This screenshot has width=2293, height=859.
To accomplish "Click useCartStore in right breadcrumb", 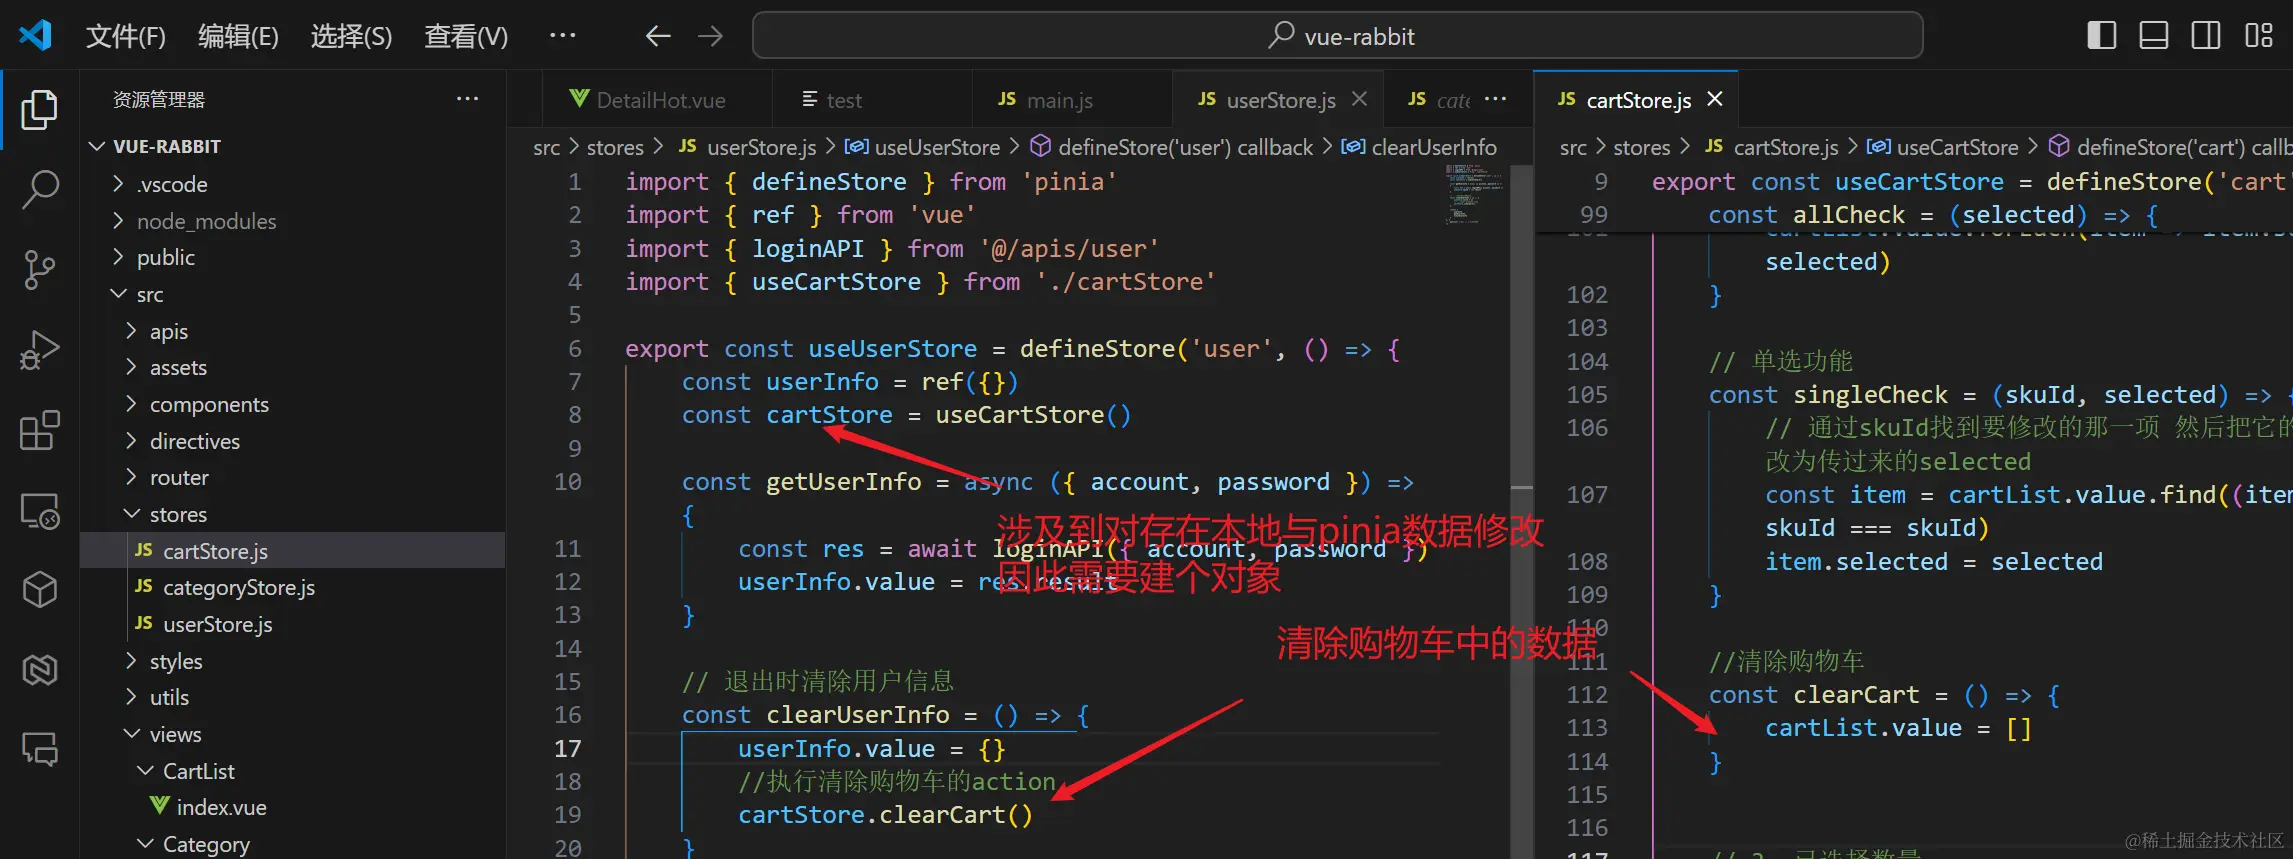I will [x=1957, y=147].
